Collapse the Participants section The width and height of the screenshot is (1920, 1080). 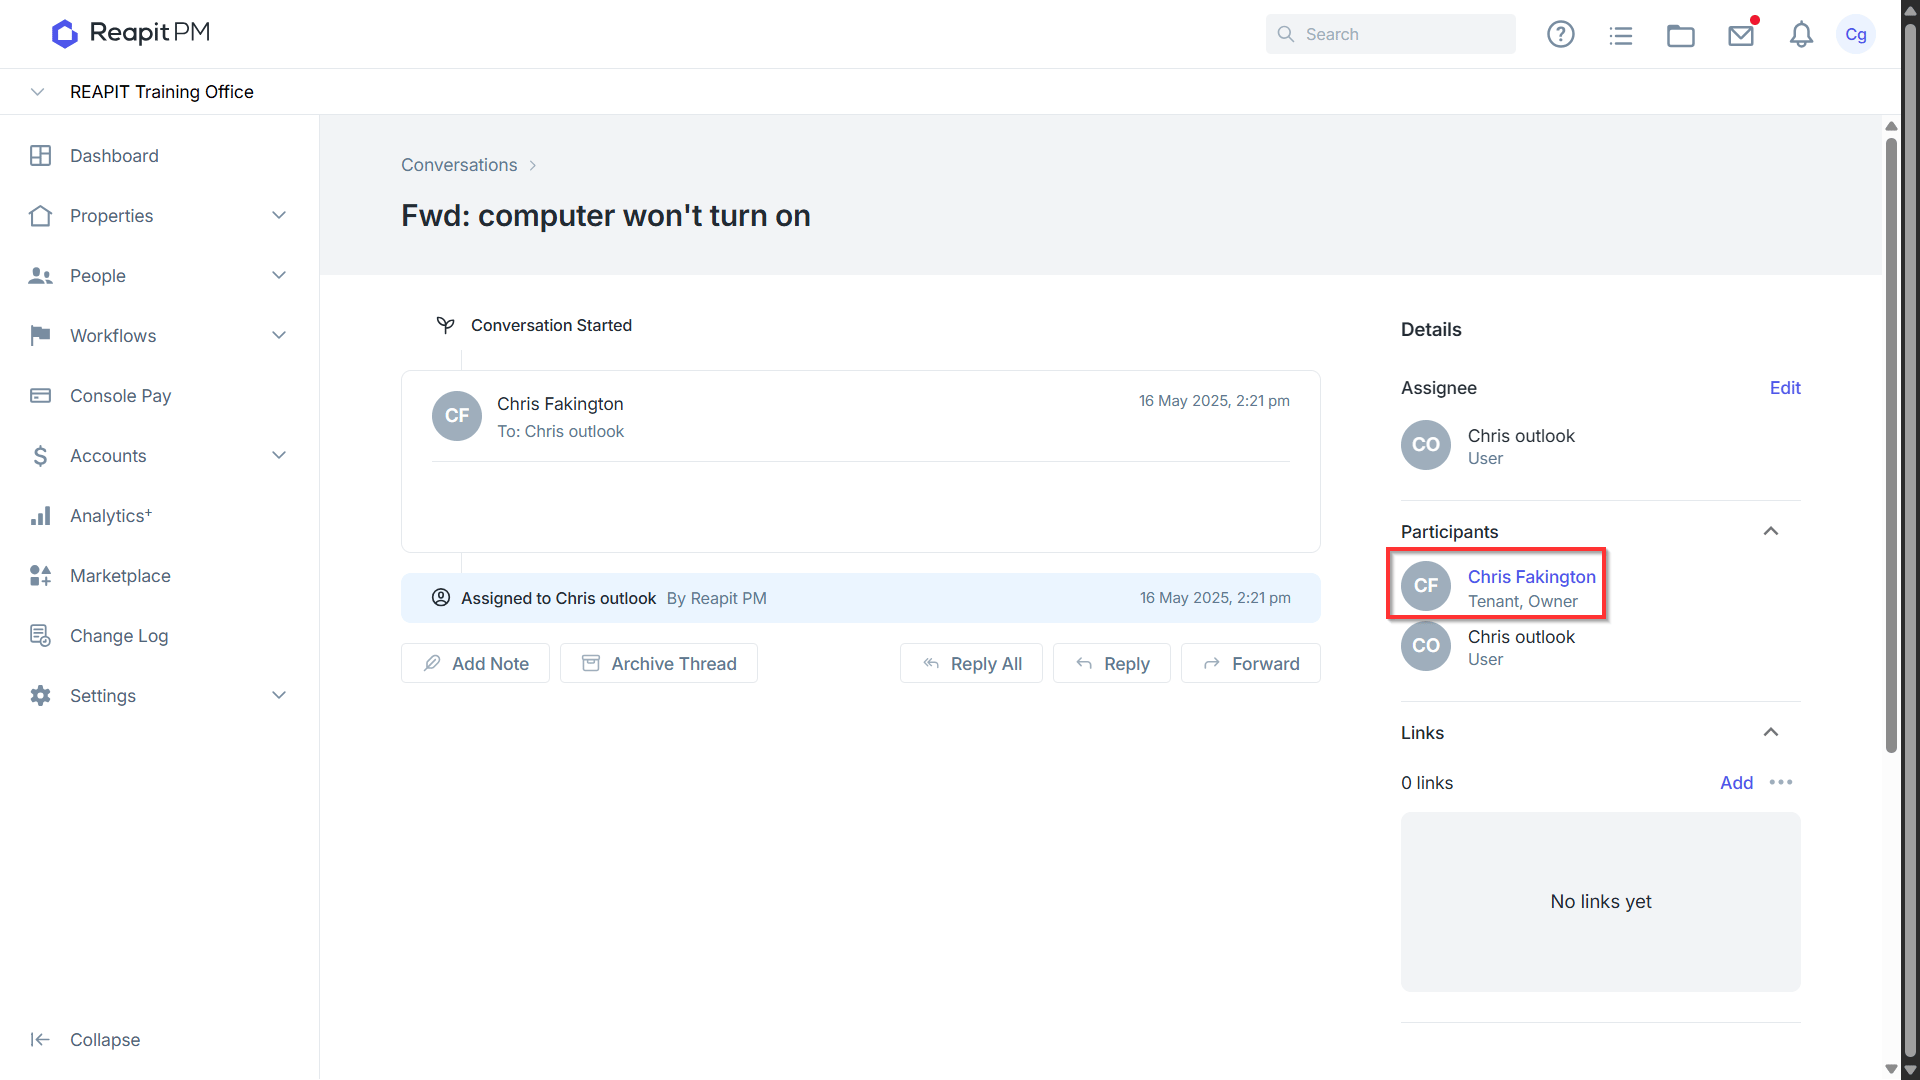tap(1771, 531)
